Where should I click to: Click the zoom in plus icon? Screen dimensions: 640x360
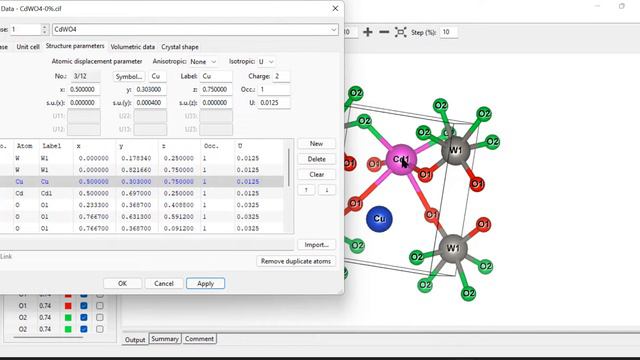(367, 32)
